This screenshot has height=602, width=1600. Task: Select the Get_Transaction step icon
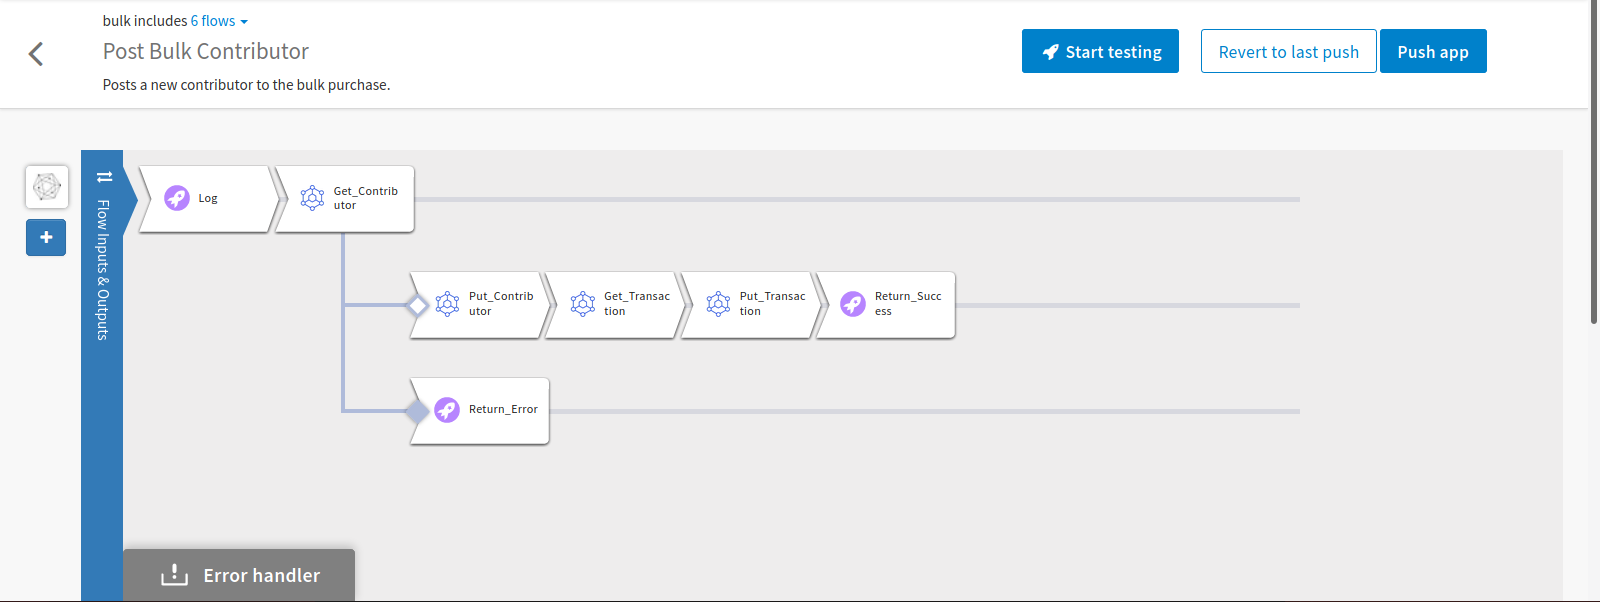click(583, 304)
